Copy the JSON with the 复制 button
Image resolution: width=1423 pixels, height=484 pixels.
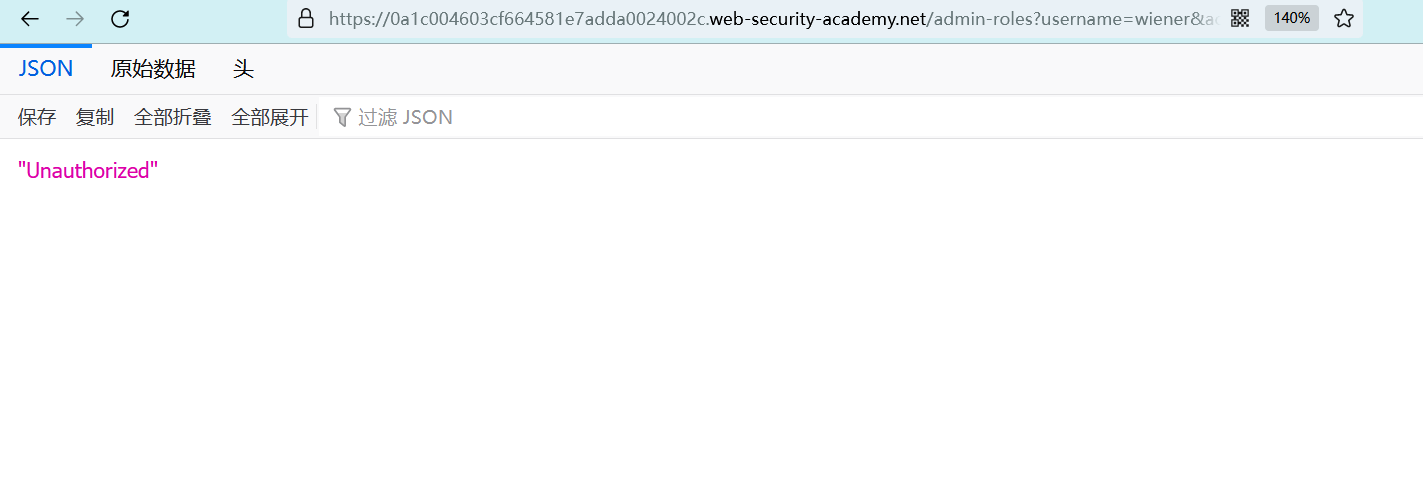click(95, 117)
